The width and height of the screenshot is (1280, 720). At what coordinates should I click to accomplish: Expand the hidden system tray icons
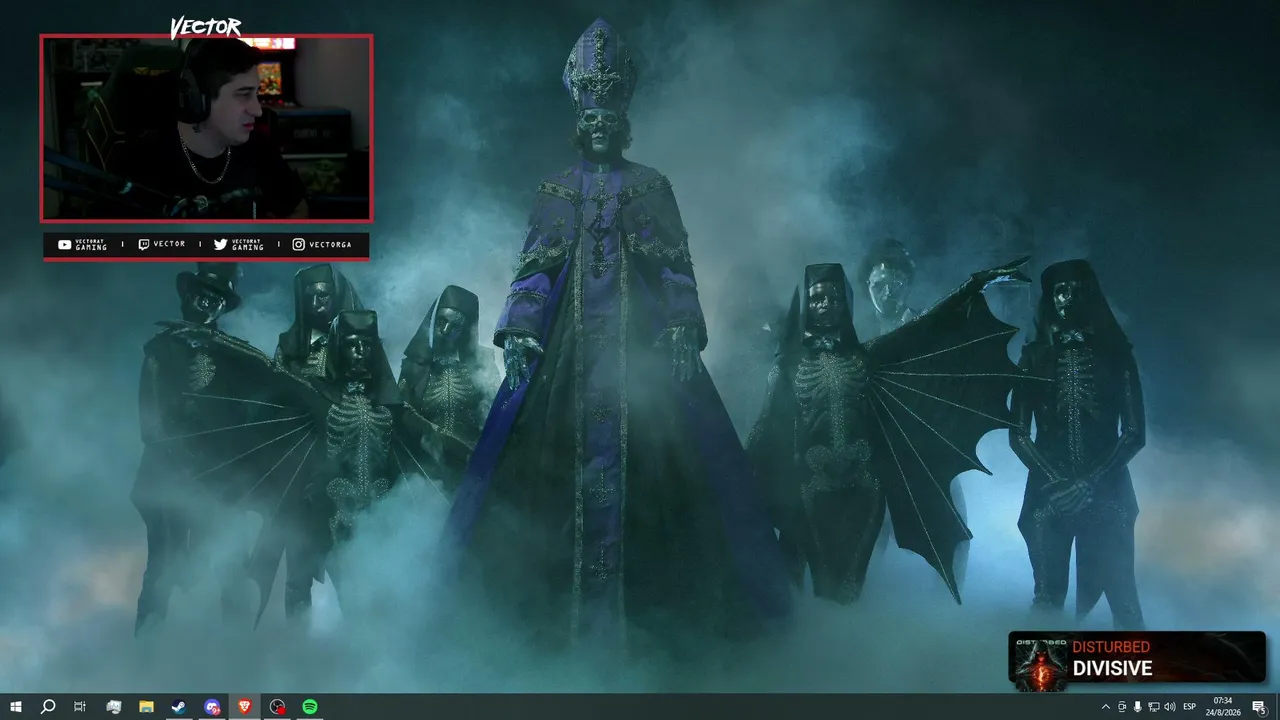(x=1105, y=707)
